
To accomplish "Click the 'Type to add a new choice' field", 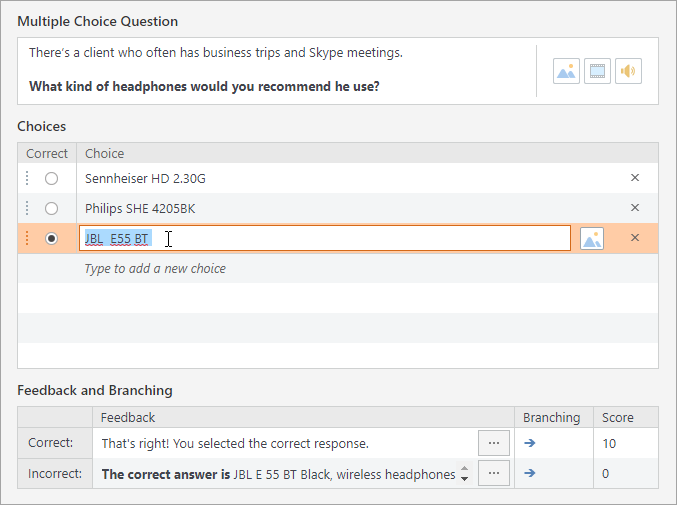I will coord(155,268).
